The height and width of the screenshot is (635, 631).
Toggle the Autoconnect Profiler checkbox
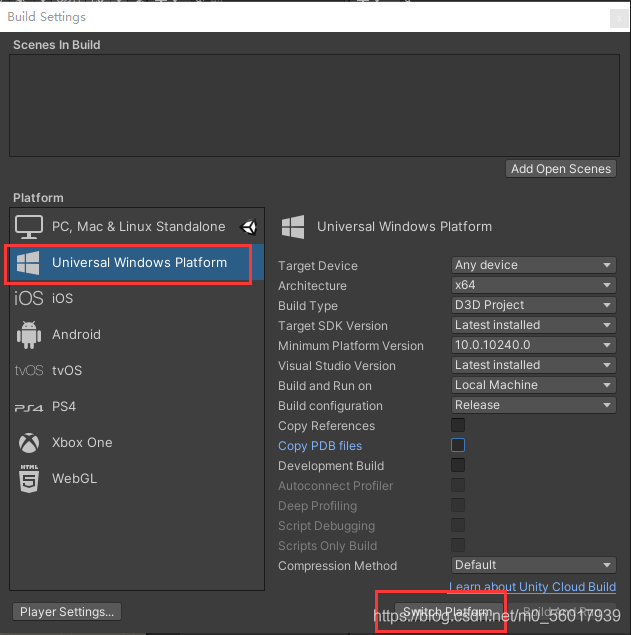point(458,485)
